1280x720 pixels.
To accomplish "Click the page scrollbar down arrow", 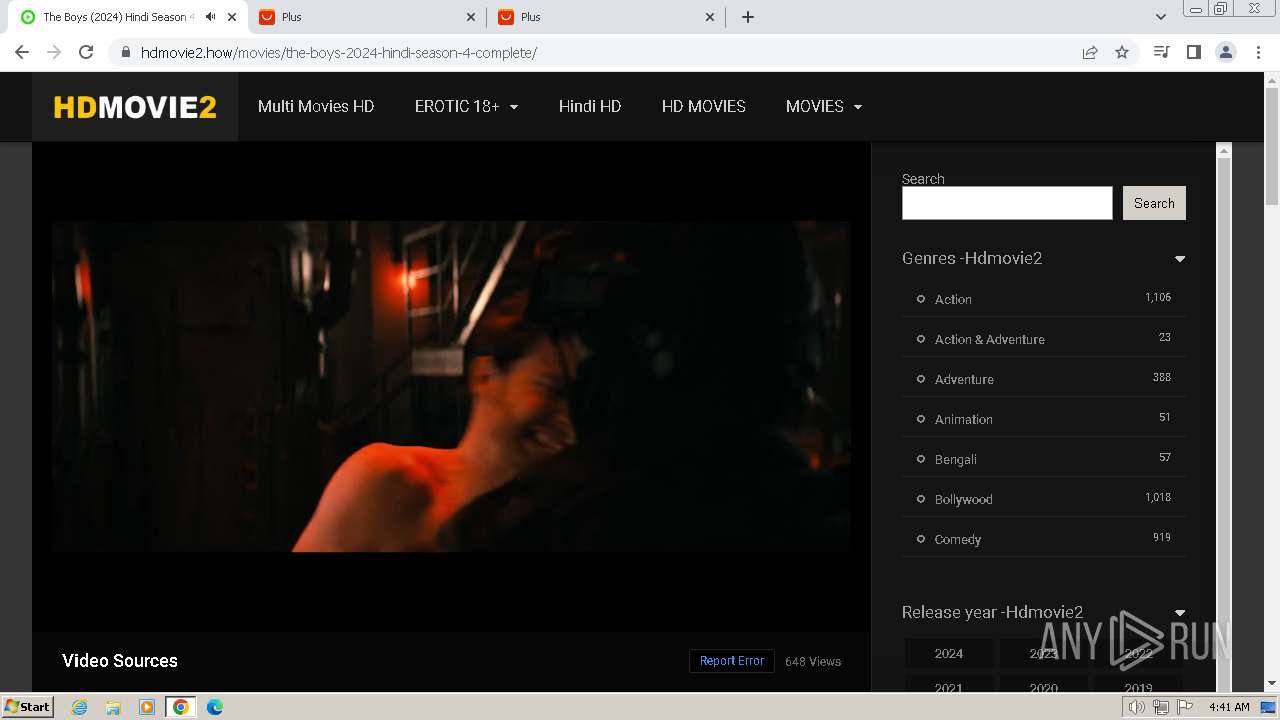I will [1272, 683].
